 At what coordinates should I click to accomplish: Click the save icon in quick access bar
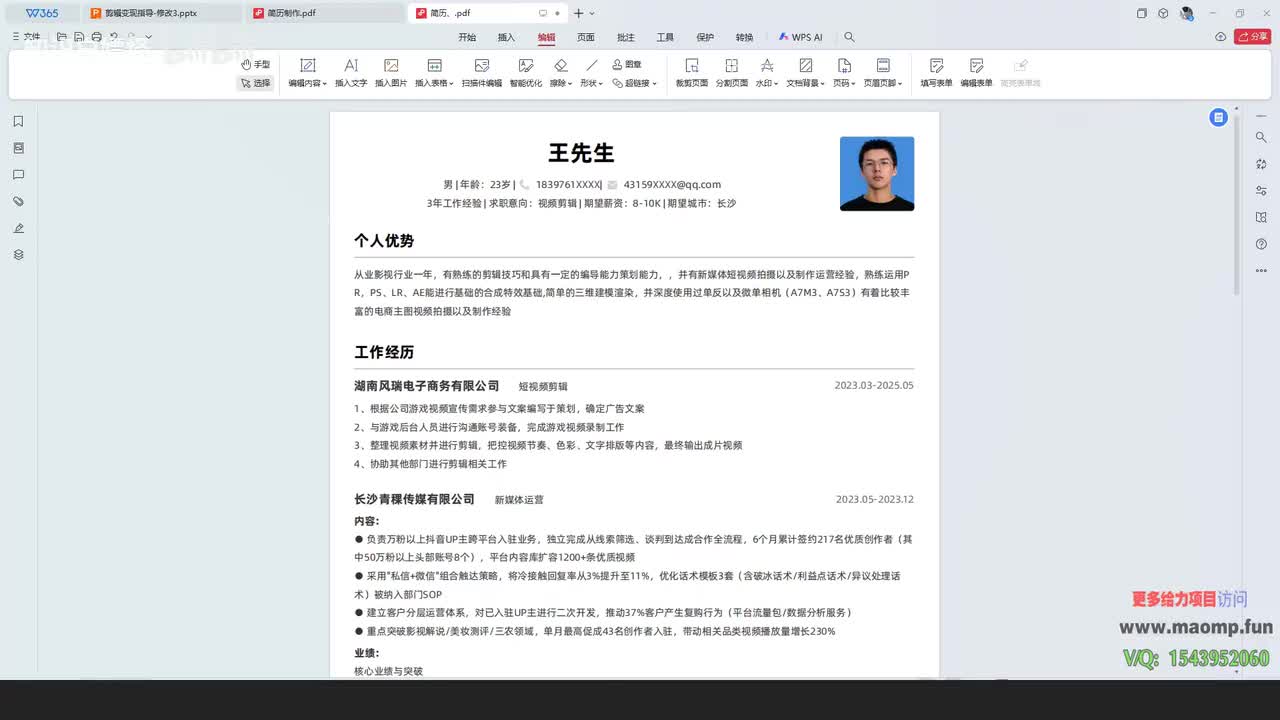coord(79,37)
